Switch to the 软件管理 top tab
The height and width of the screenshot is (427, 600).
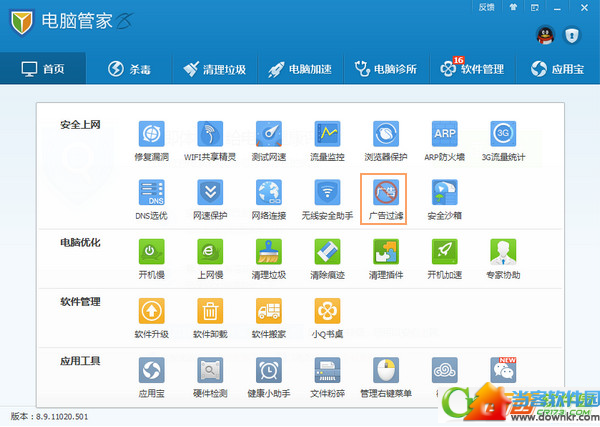473,69
